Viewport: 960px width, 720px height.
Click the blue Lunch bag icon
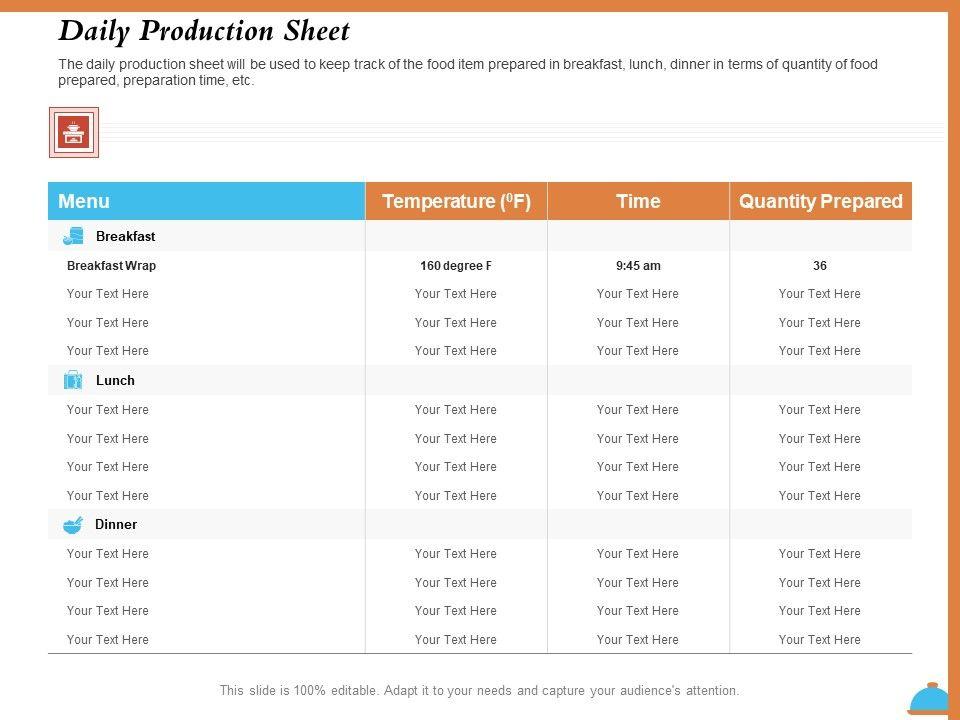pyautogui.click(x=73, y=380)
